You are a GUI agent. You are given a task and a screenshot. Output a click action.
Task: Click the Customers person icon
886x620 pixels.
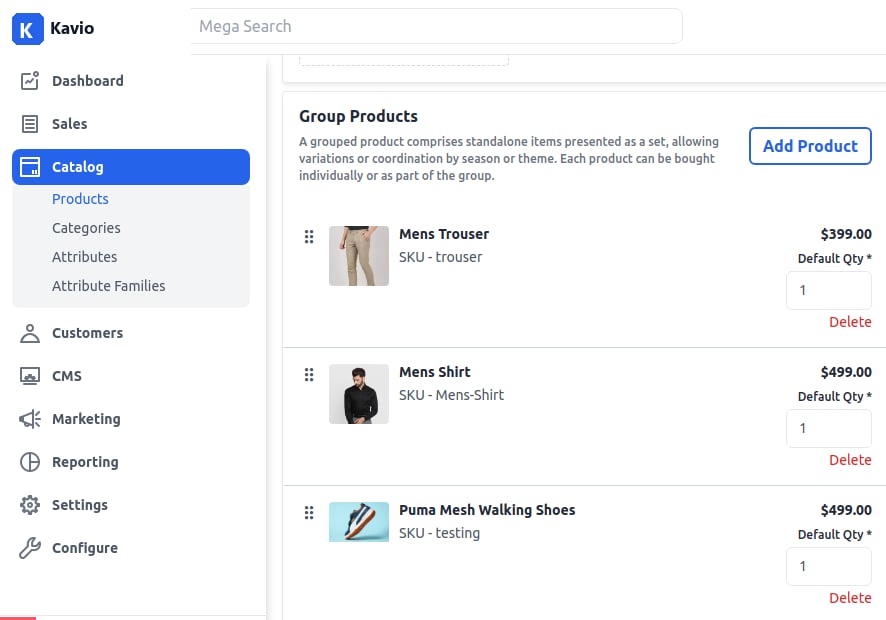tap(29, 333)
